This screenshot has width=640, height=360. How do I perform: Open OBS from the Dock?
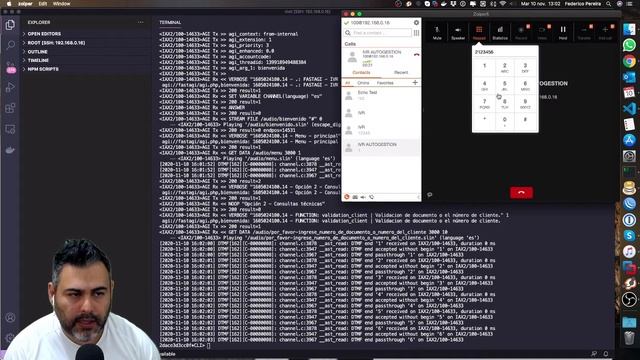click(629, 299)
